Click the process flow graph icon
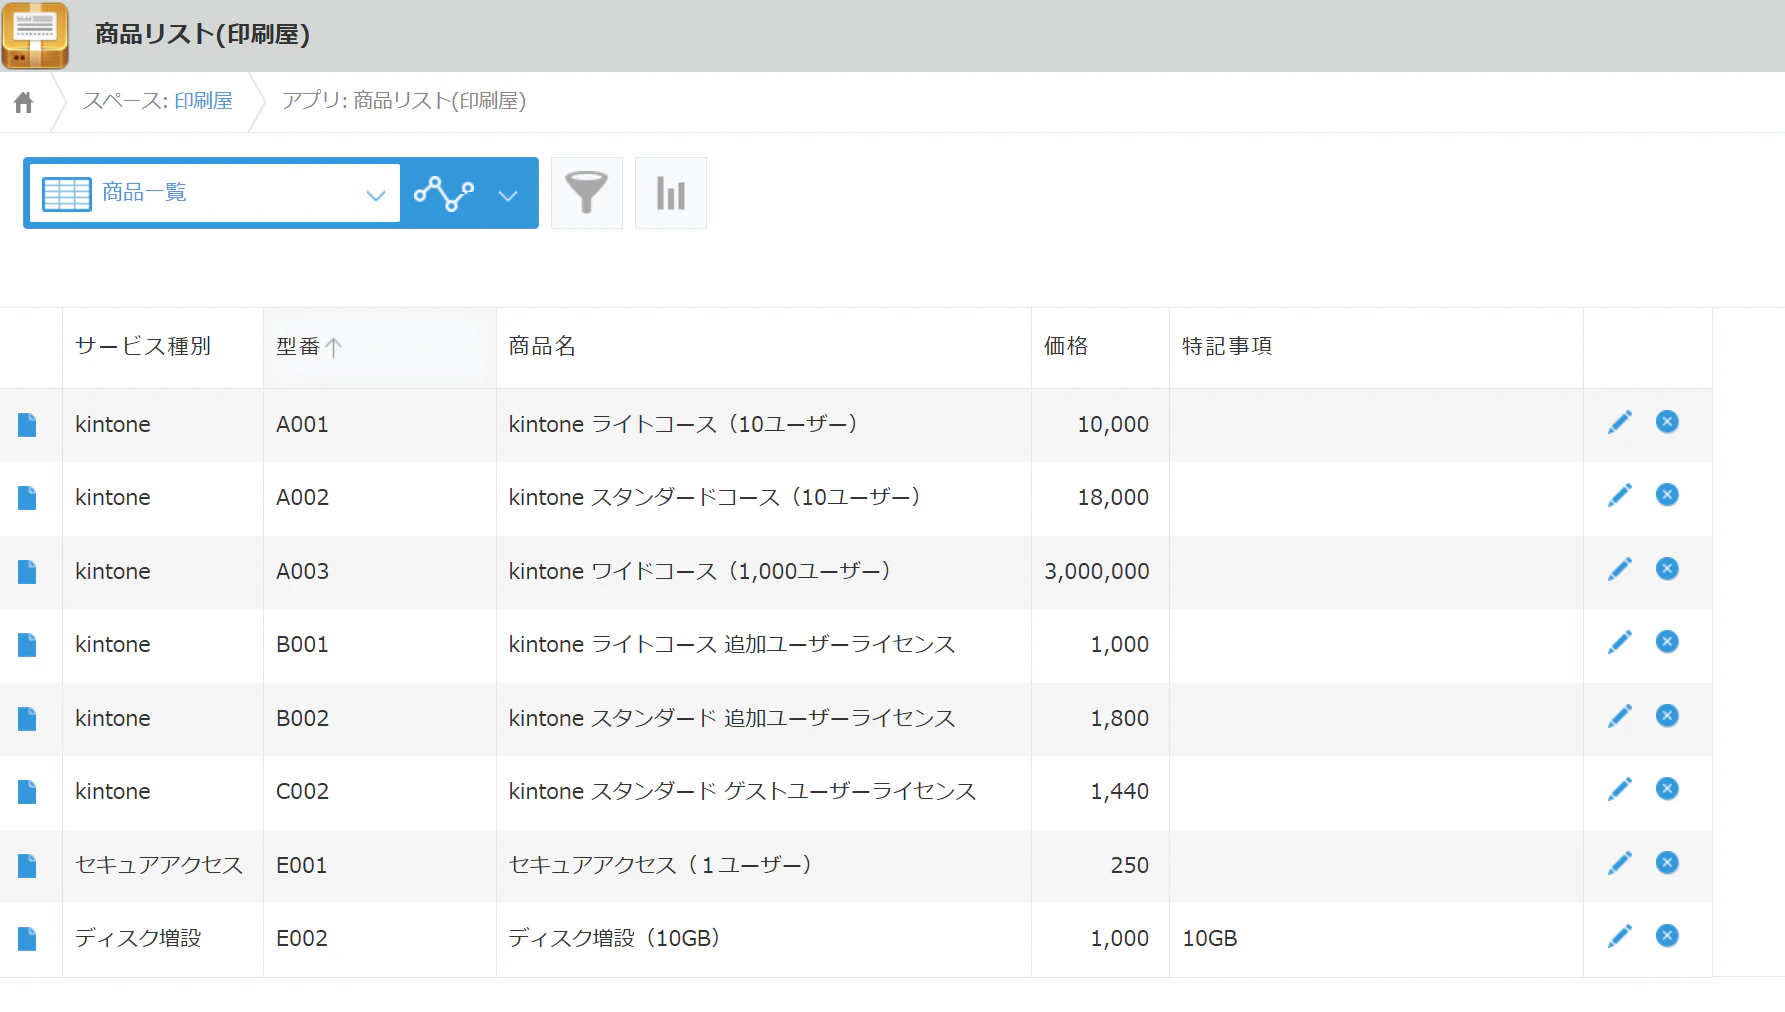This screenshot has height=1012, width=1785. coord(444,193)
